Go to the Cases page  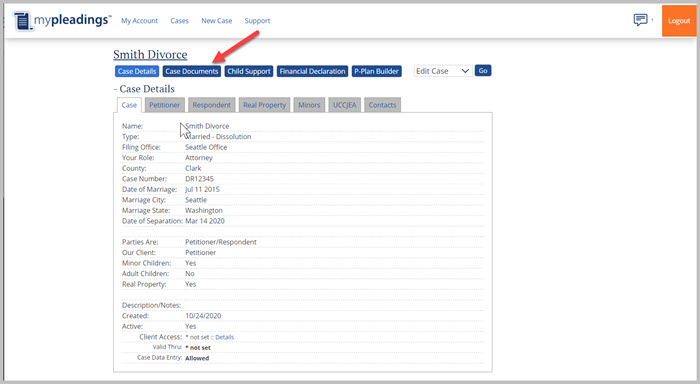(x=179, y=21)
